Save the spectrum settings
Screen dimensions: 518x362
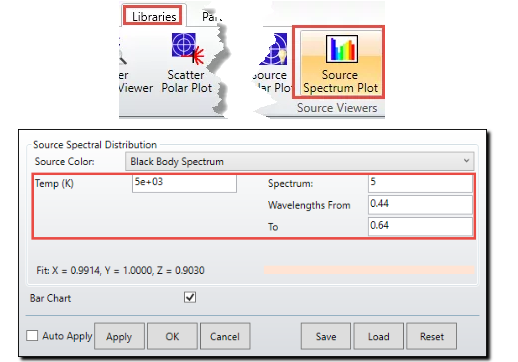point(326,336)
